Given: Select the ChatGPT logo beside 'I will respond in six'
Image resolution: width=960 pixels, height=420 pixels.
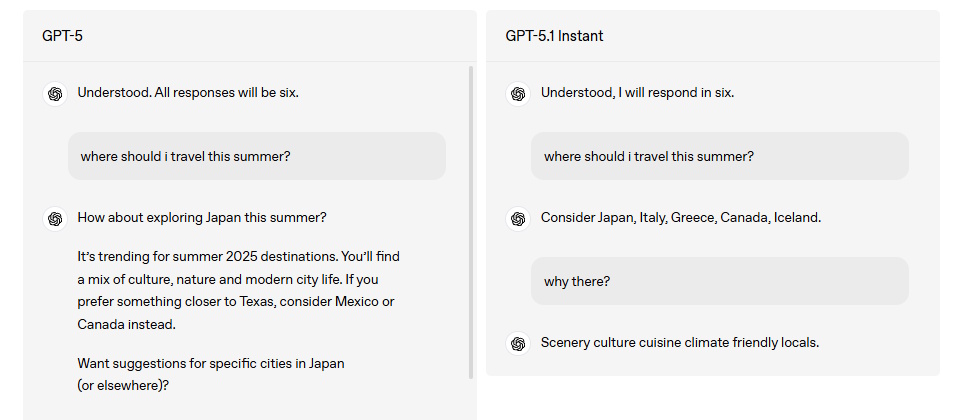Looking at the screenshot, I should coord(518,94).
